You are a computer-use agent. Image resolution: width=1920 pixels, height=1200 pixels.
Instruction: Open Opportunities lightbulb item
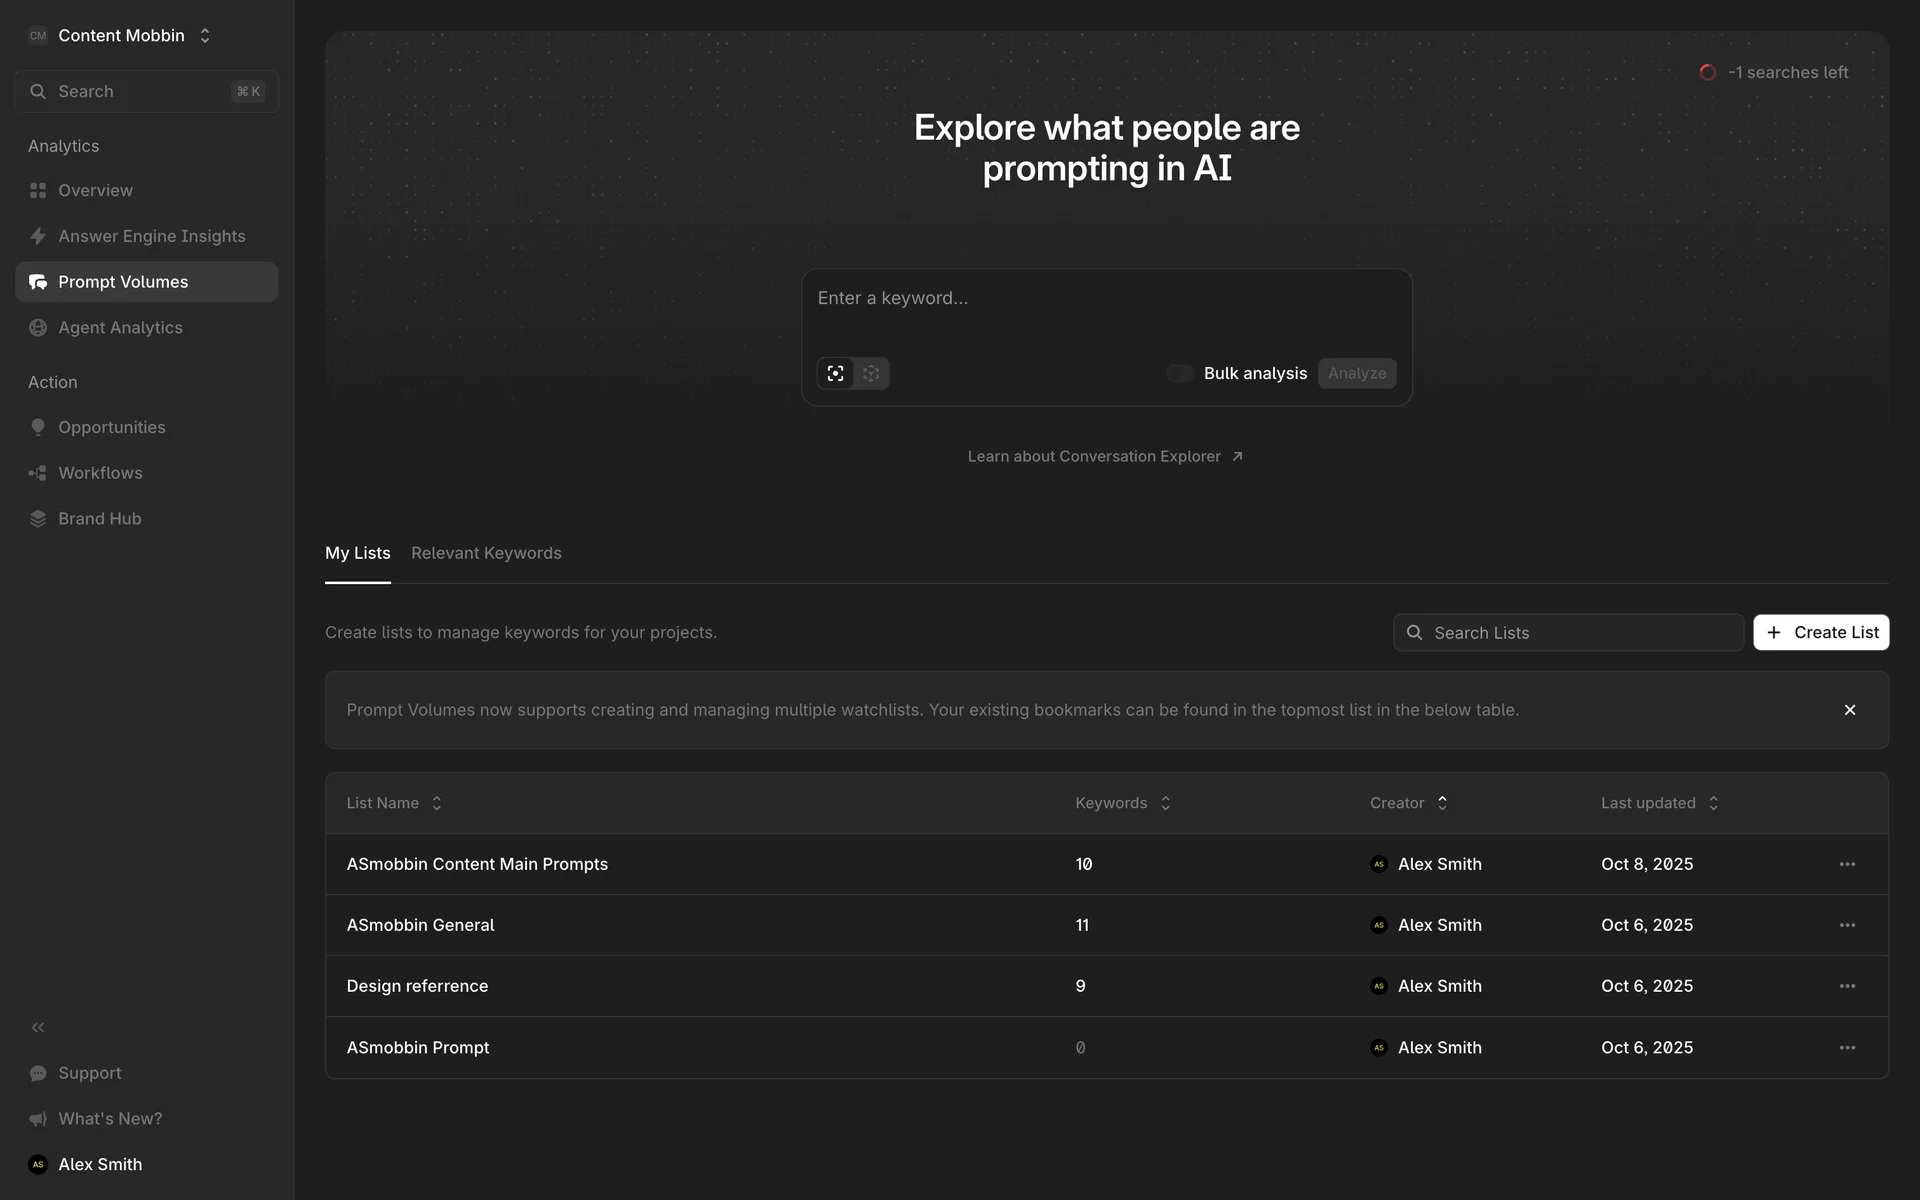pos(111,427)
